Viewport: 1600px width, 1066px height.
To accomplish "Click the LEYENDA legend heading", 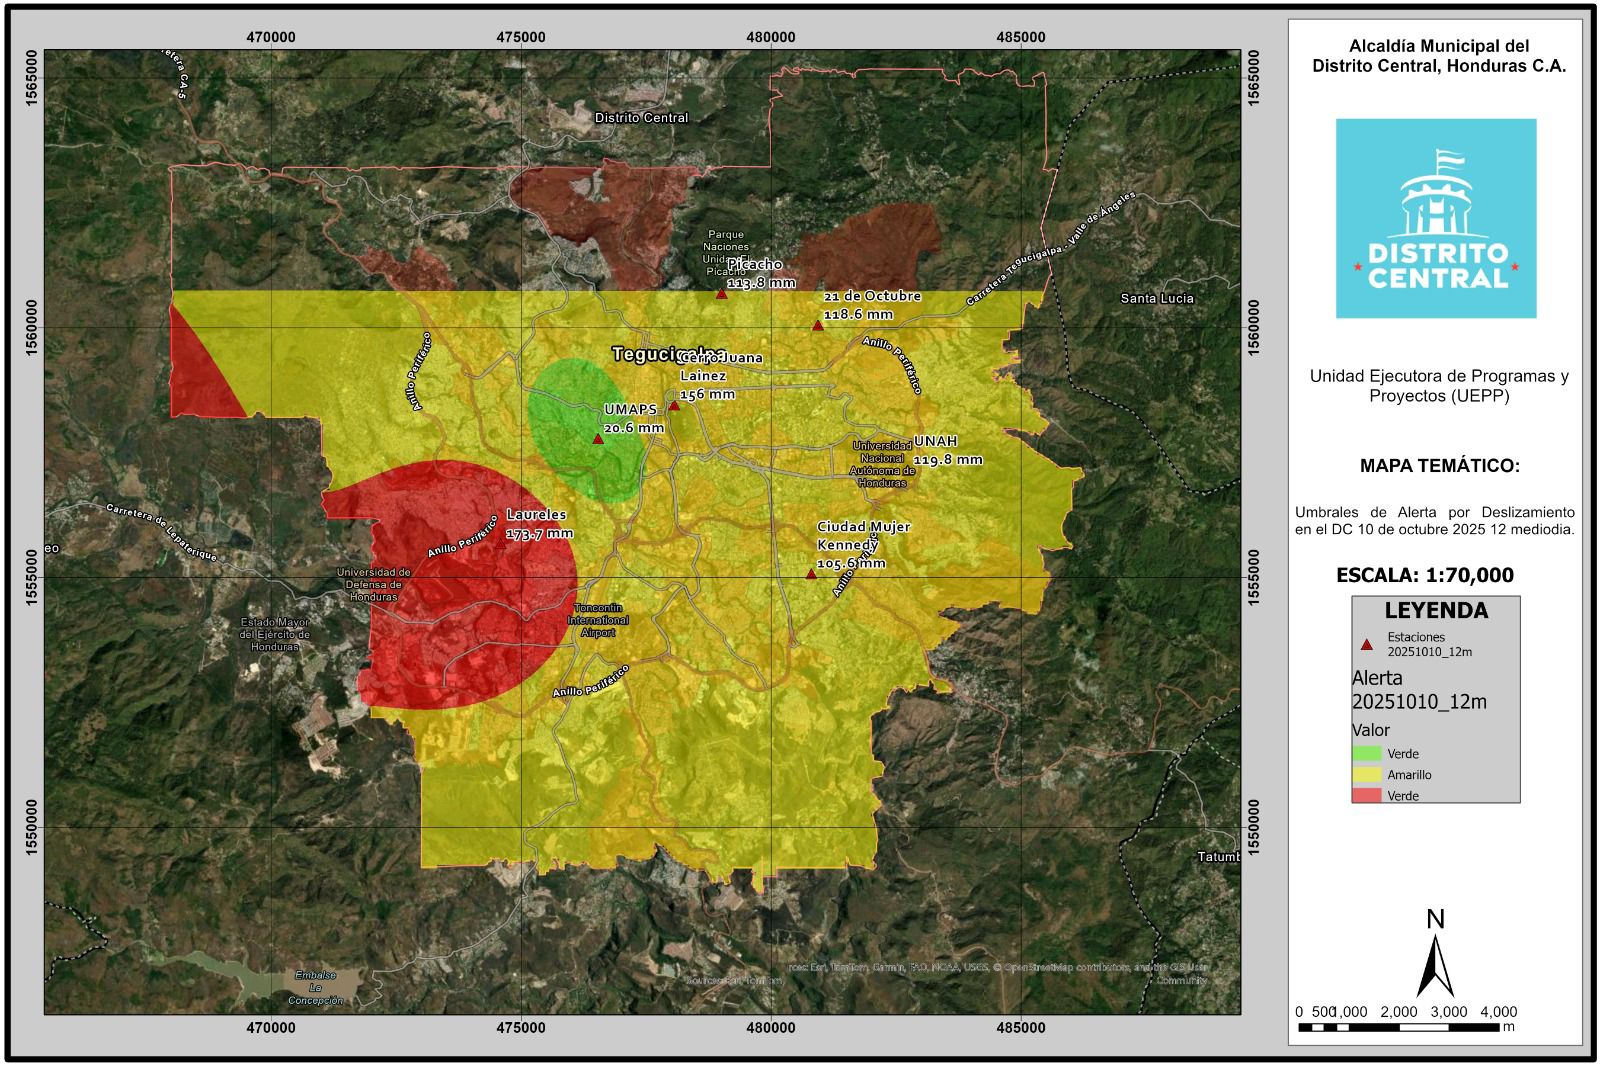I will tap(1435, 611).
